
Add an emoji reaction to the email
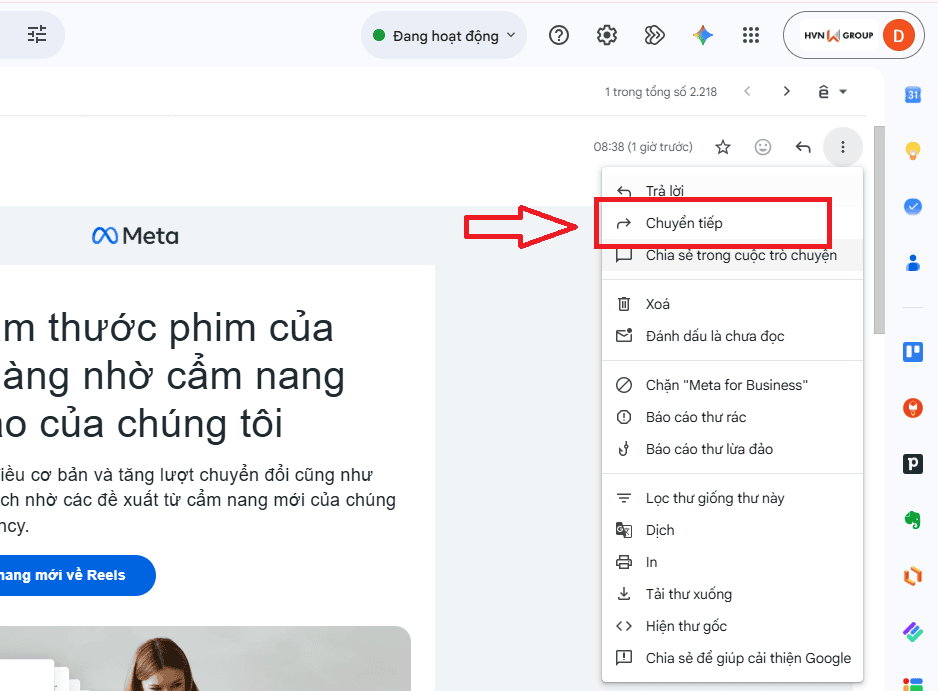[x=763, y=147]
